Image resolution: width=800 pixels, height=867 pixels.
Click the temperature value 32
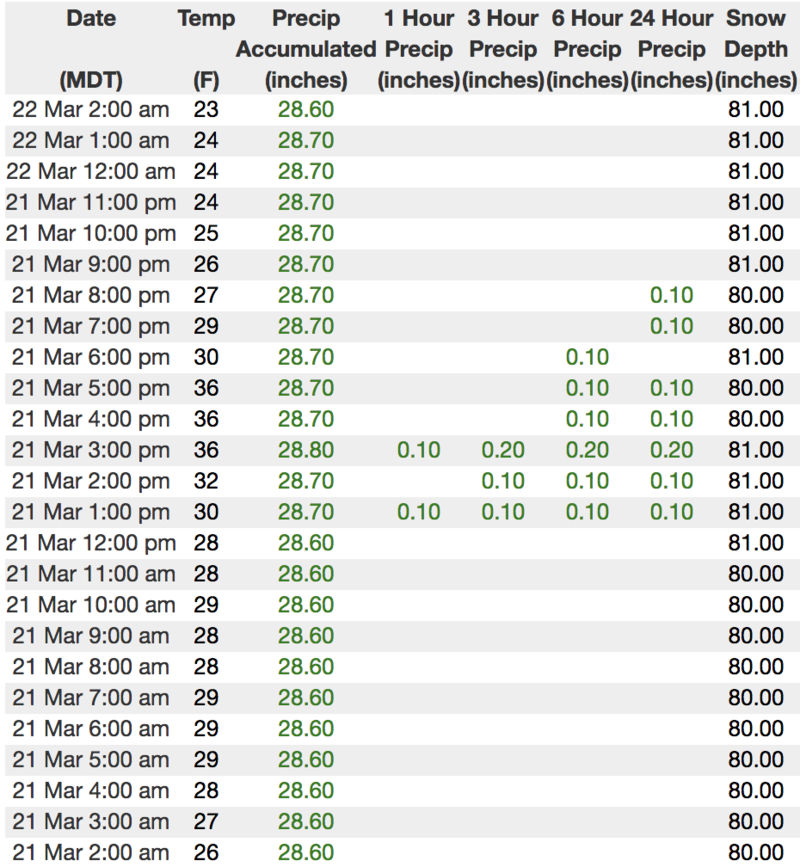pyautogui.click(x=206, y=481)
